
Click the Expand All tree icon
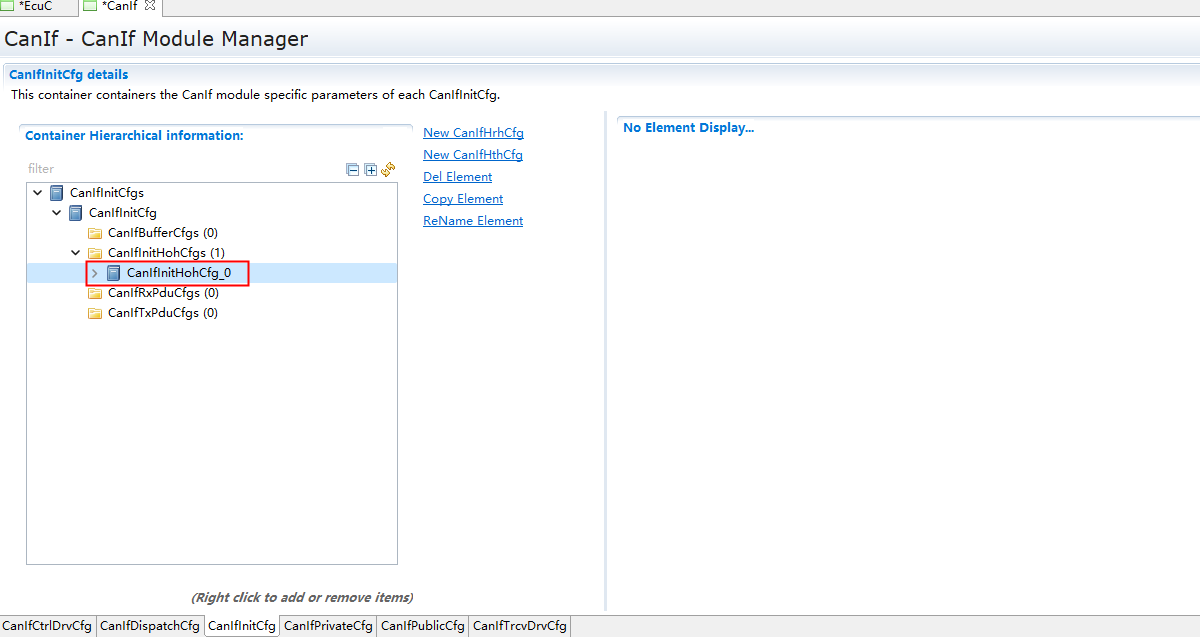click(x=370, y=170)
